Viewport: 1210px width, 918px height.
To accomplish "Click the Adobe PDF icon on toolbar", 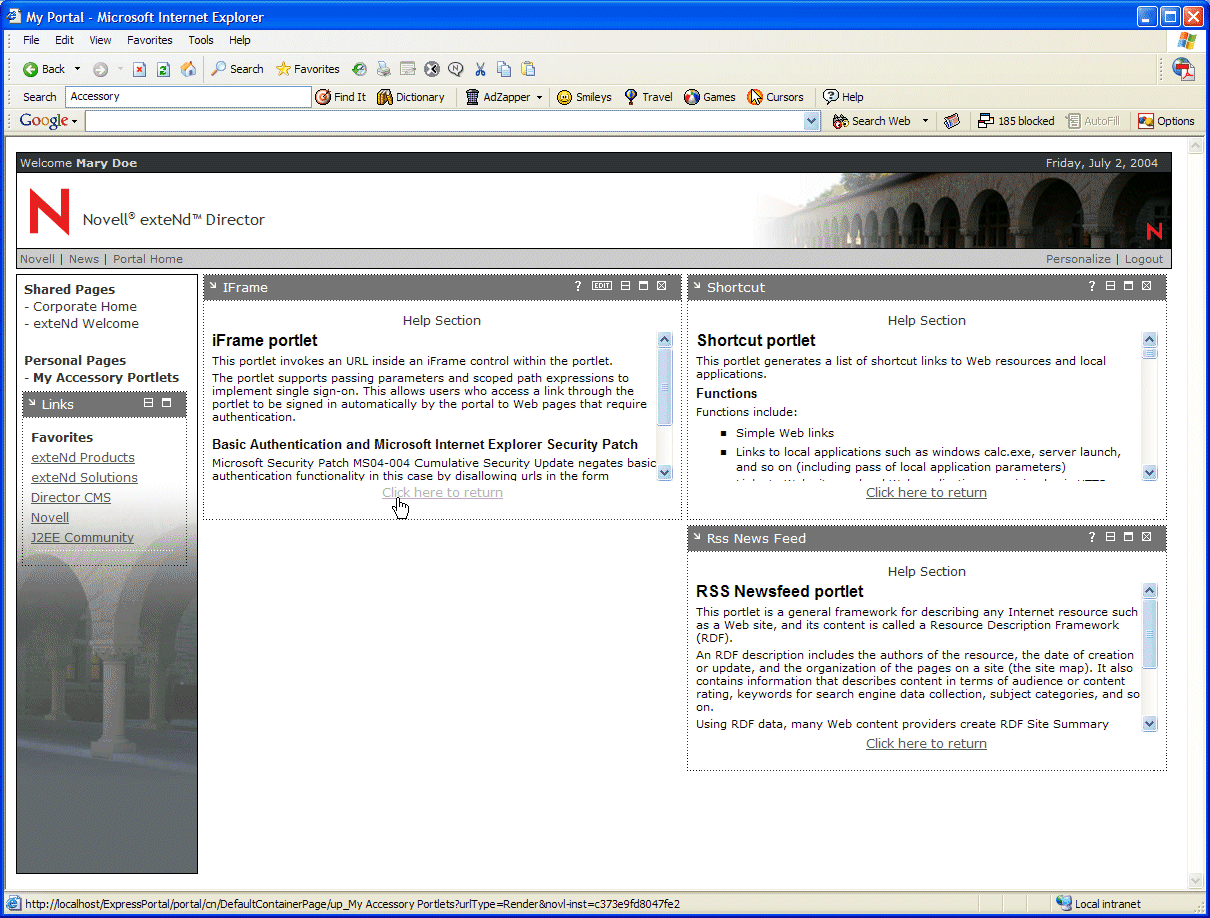I will pyautogui.click(x=1183, y=69).
